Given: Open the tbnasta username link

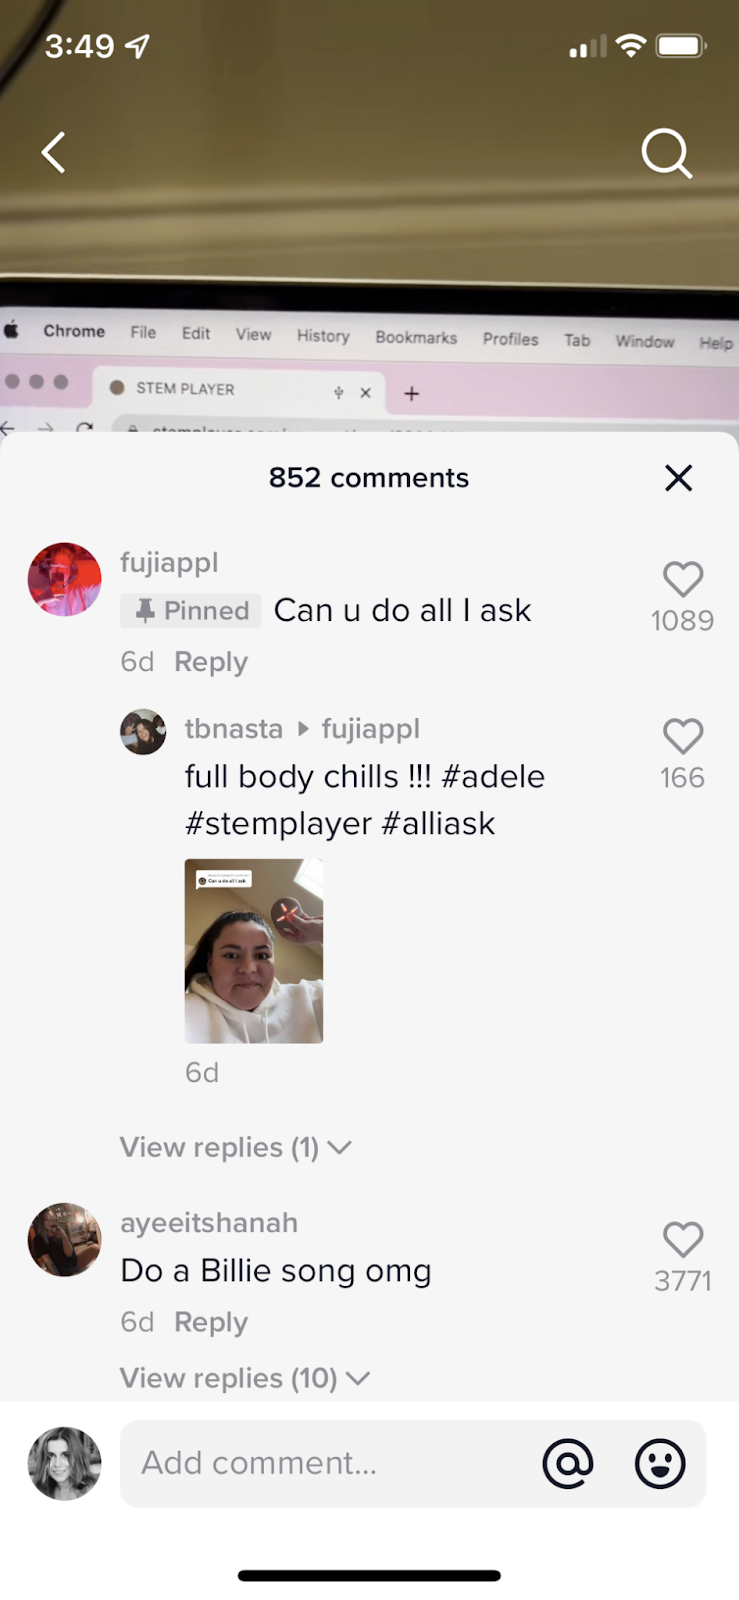Looking at the screenshot, I should [x=234, y=729].
